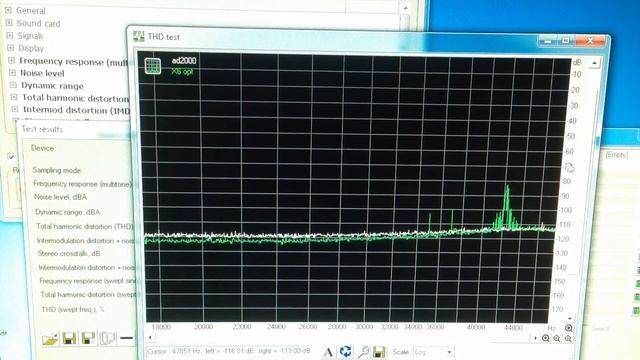Expand the Noise level node
This screenshot has height=360, width=640.
click(x=12, y=73)
